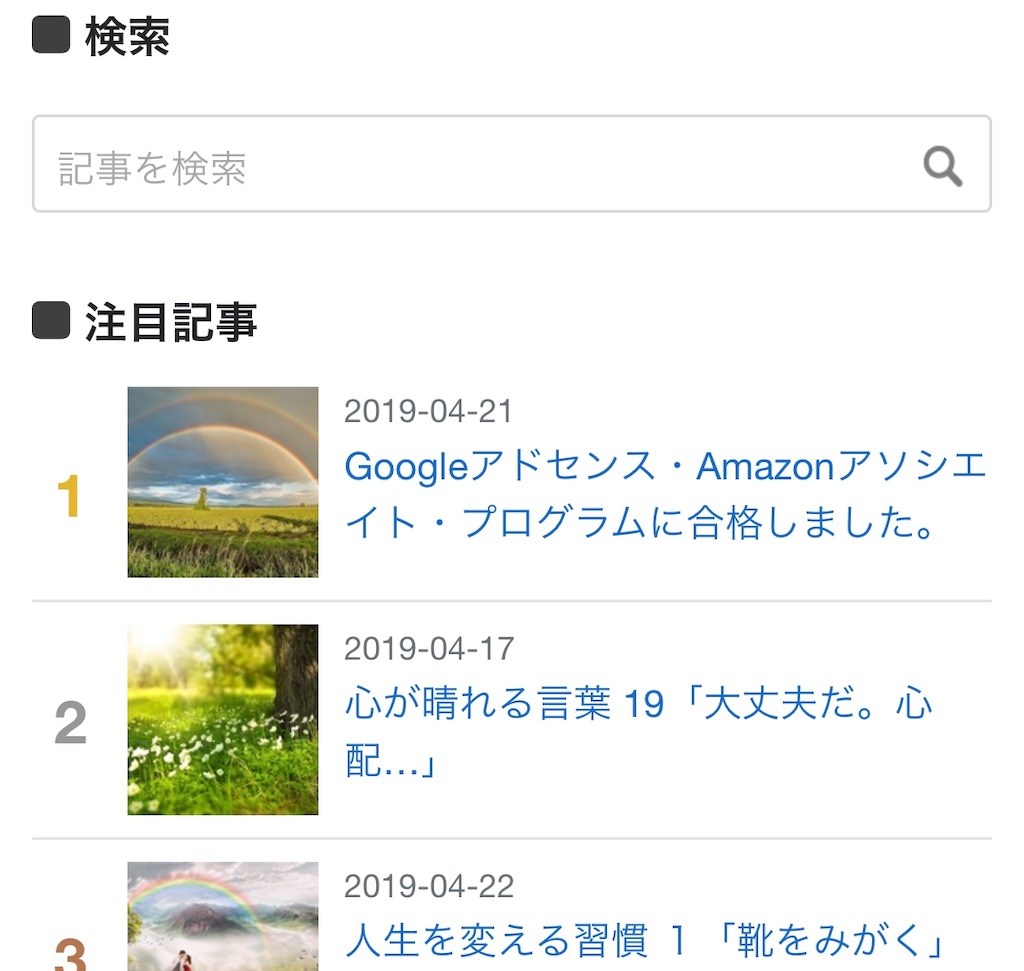Open the Googleアドセンス・Amazonアソシエイト article link
The height and width of the screenshot is (971, 1024).
(665, 467)
